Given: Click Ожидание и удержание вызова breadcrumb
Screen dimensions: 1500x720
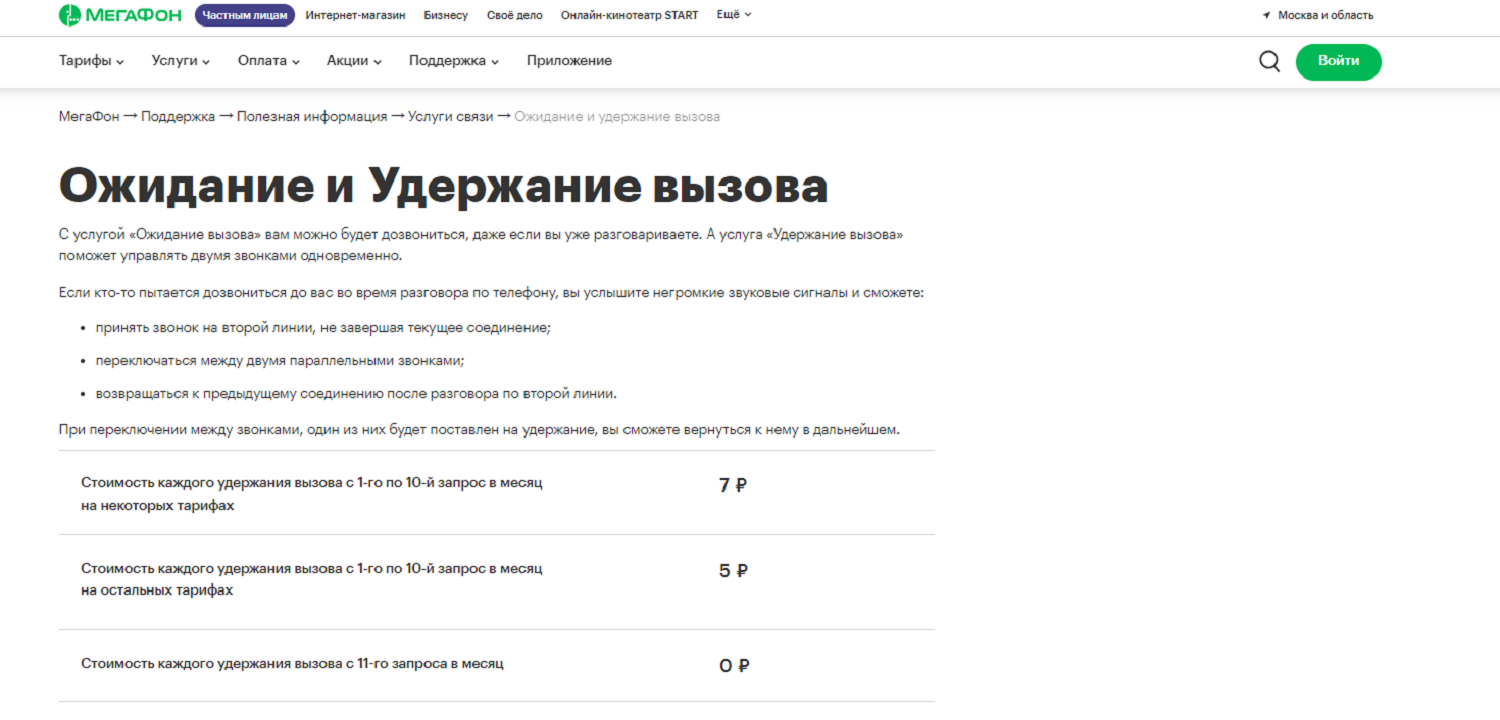Looking at the screenshot, I should 617,117.
